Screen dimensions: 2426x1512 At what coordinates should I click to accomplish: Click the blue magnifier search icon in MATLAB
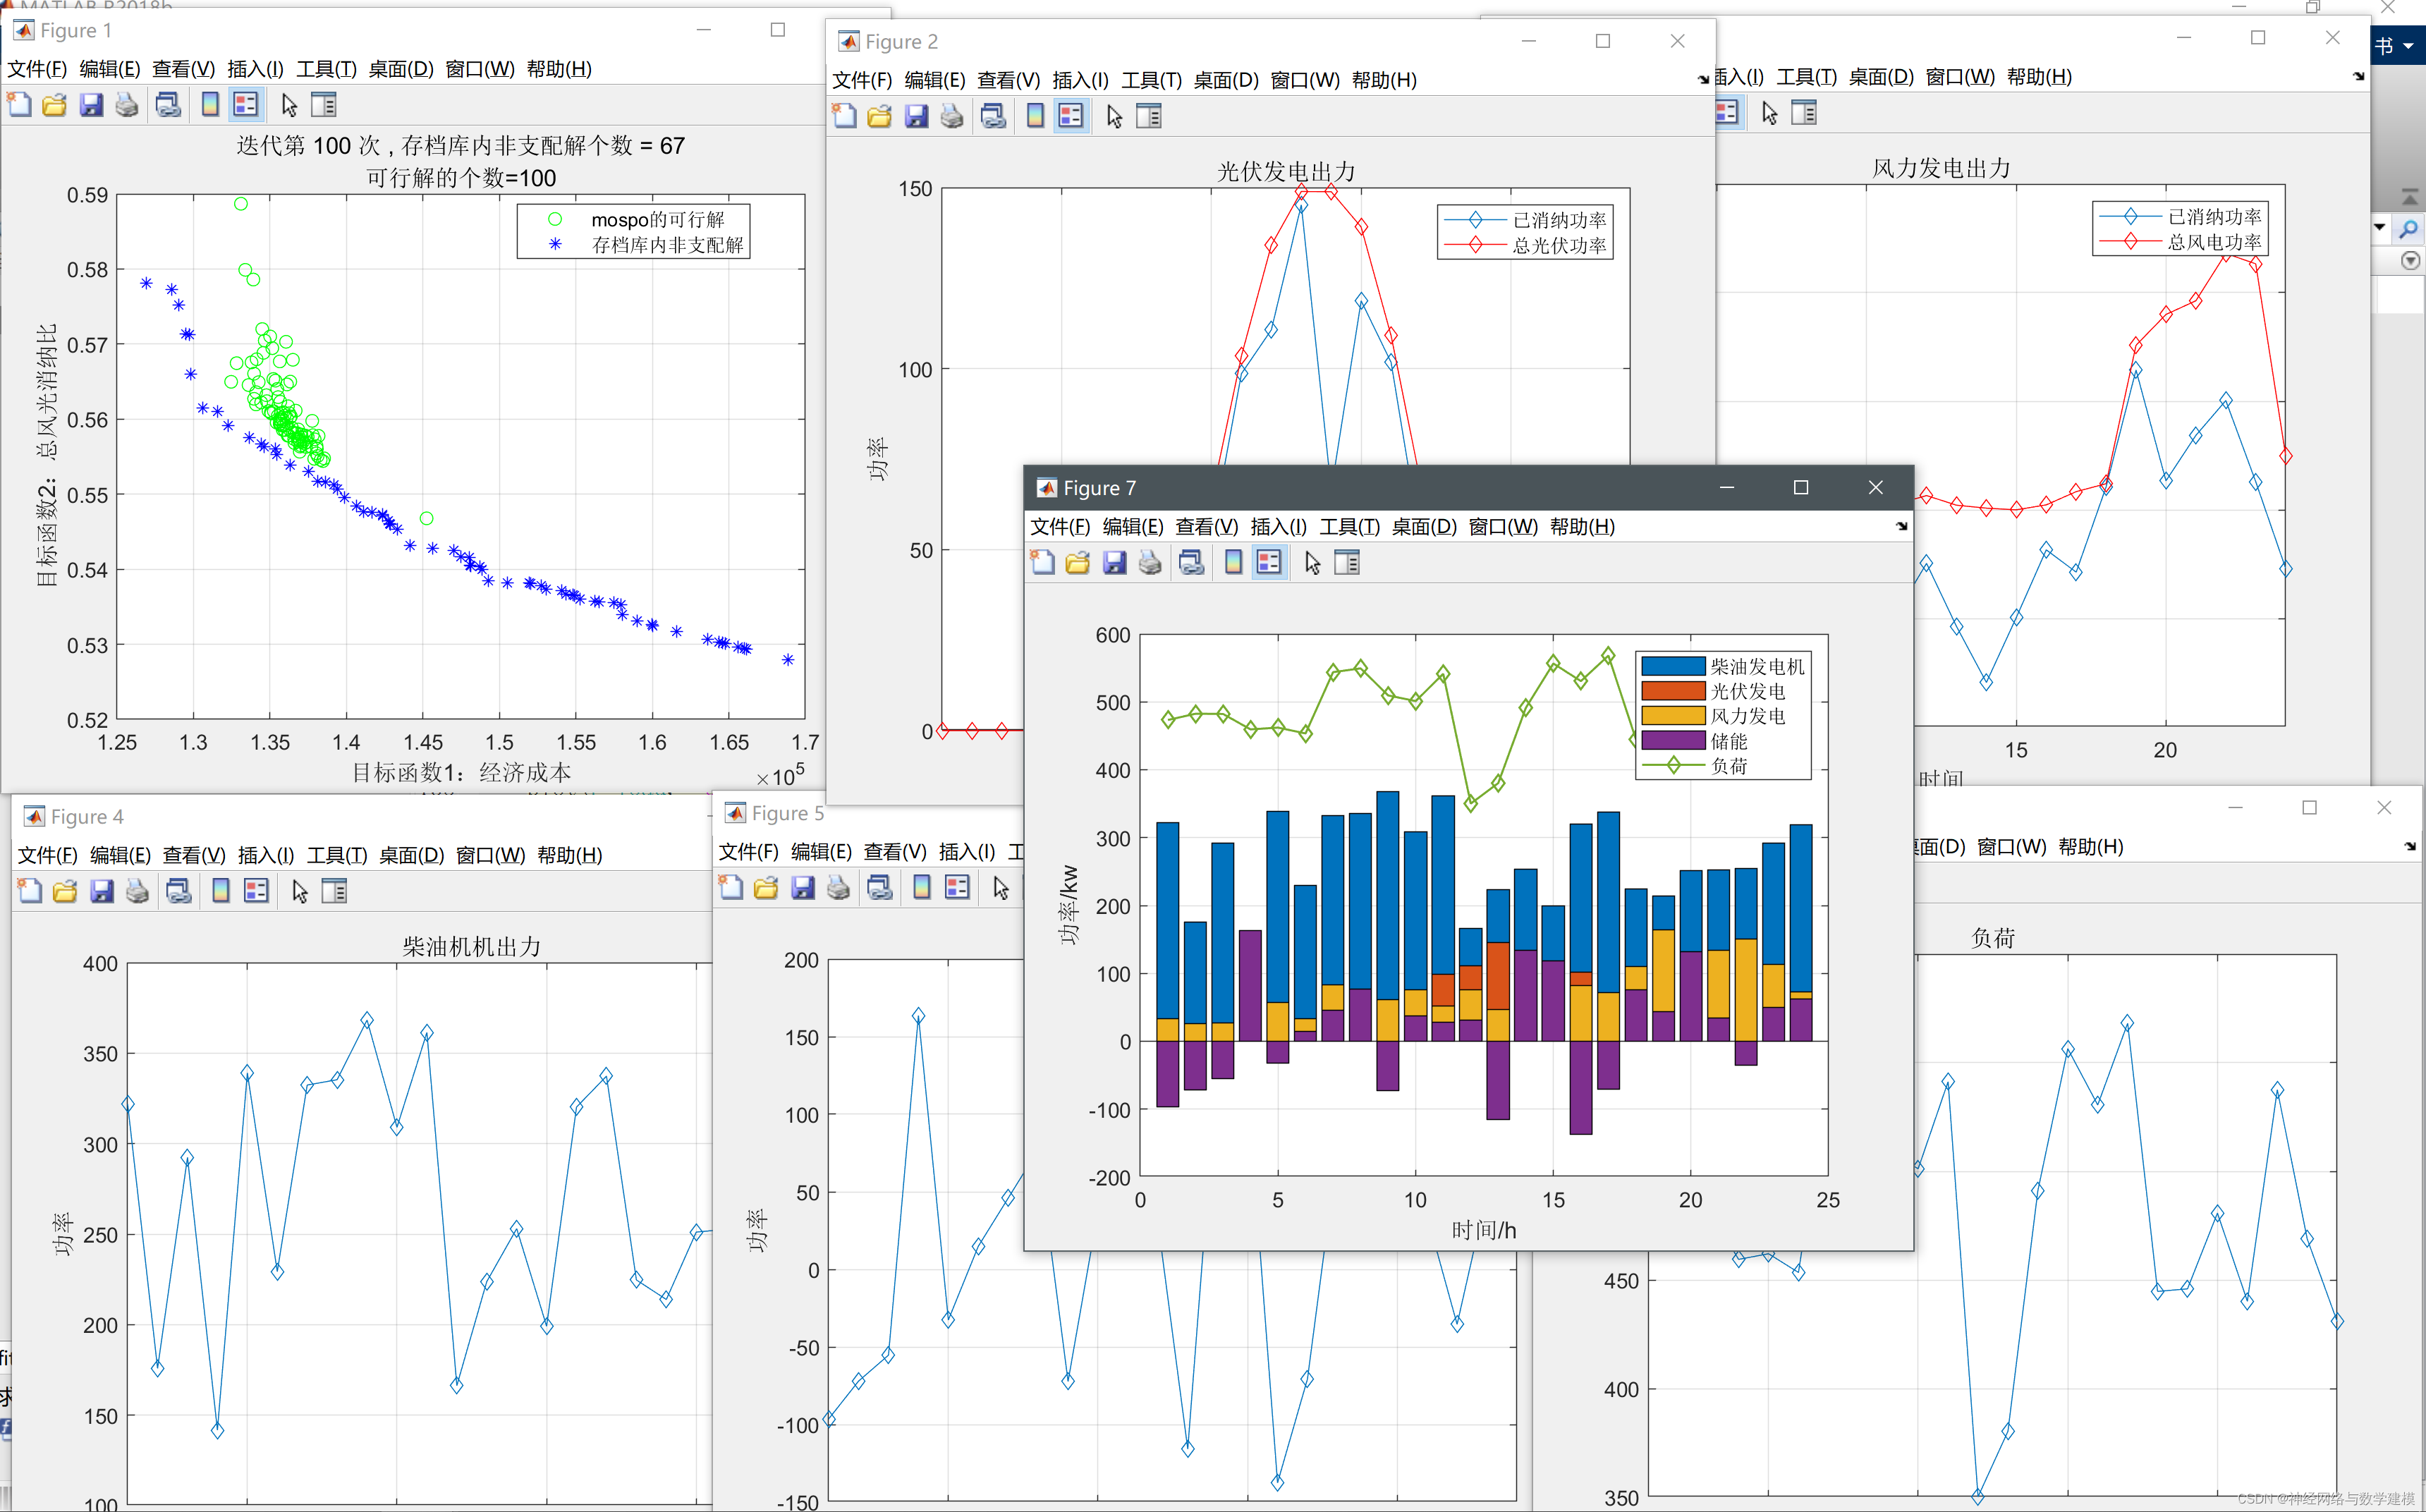(x=2409, y=229)
